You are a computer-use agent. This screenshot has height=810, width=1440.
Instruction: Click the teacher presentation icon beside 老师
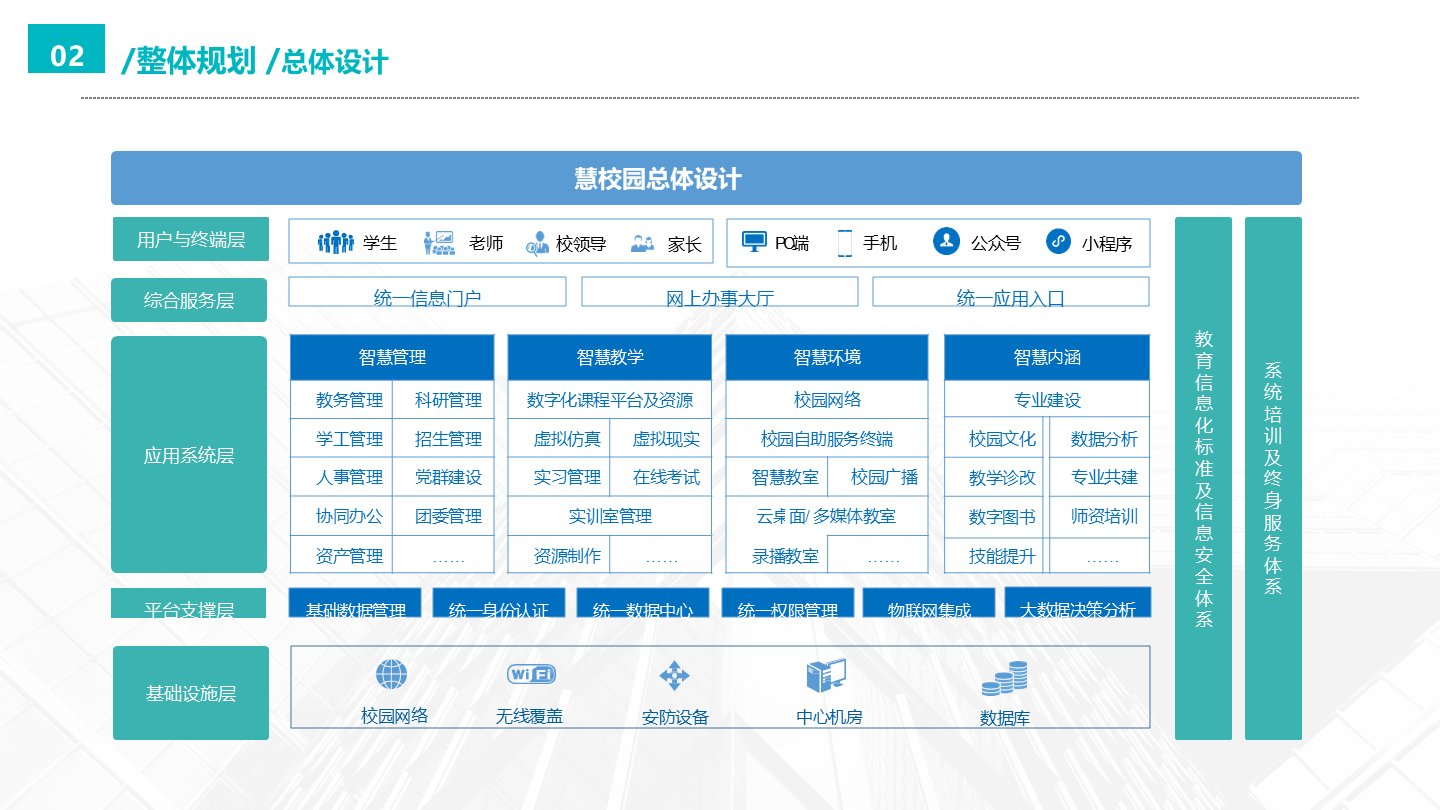click(x=439, y=243)
